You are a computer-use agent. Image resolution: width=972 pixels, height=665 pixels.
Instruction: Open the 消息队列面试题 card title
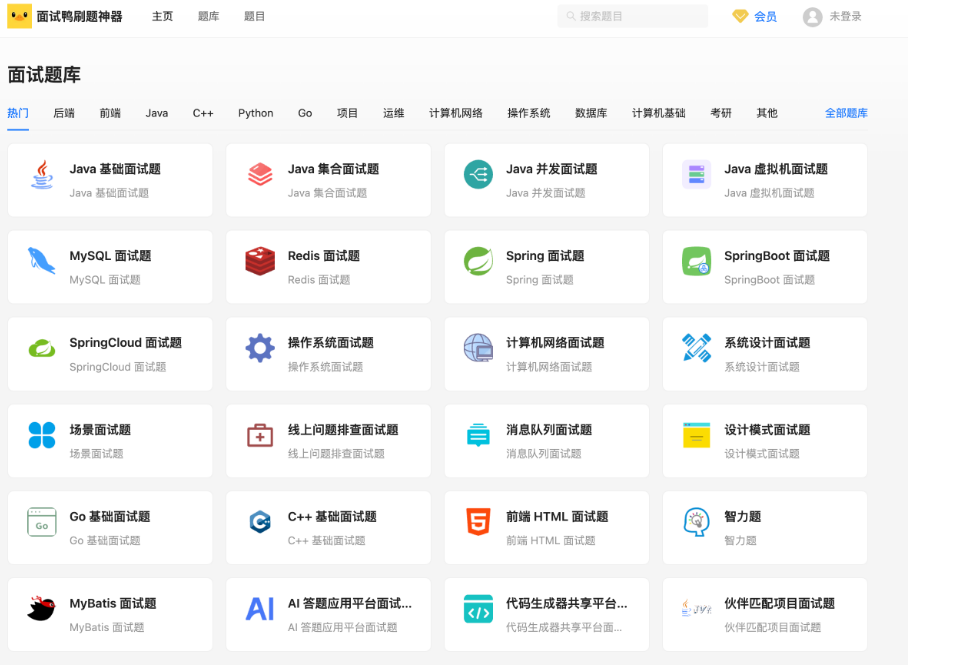[x=549, y=429]
